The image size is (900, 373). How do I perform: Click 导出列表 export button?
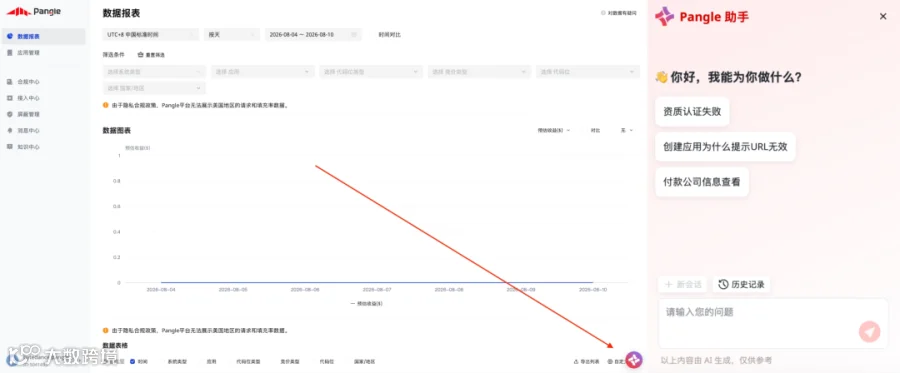pyautogui.click(x=587, y=362)
